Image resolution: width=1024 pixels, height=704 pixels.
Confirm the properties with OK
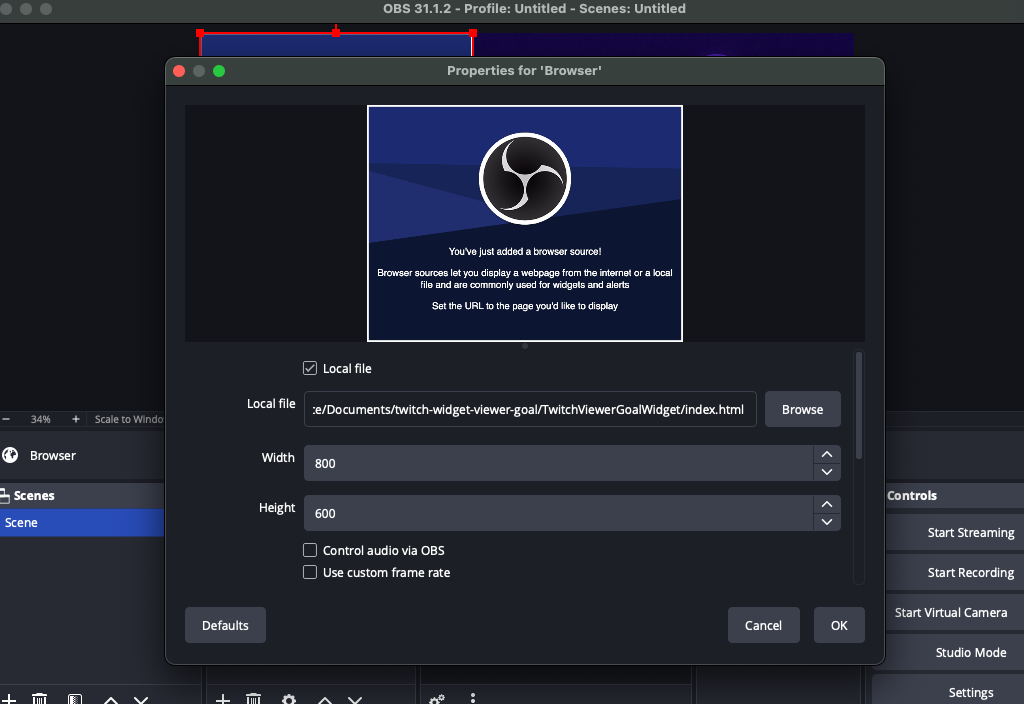click(838, 624)
